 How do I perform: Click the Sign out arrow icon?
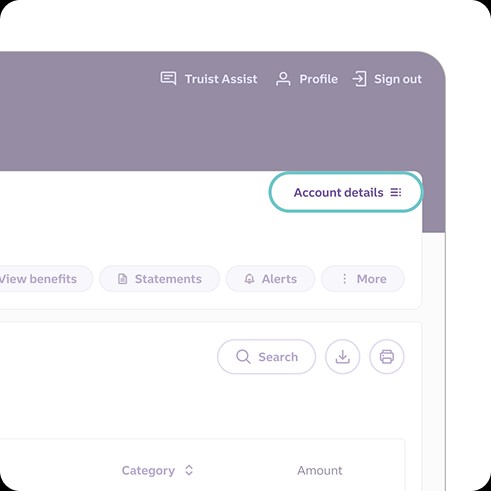359,79
